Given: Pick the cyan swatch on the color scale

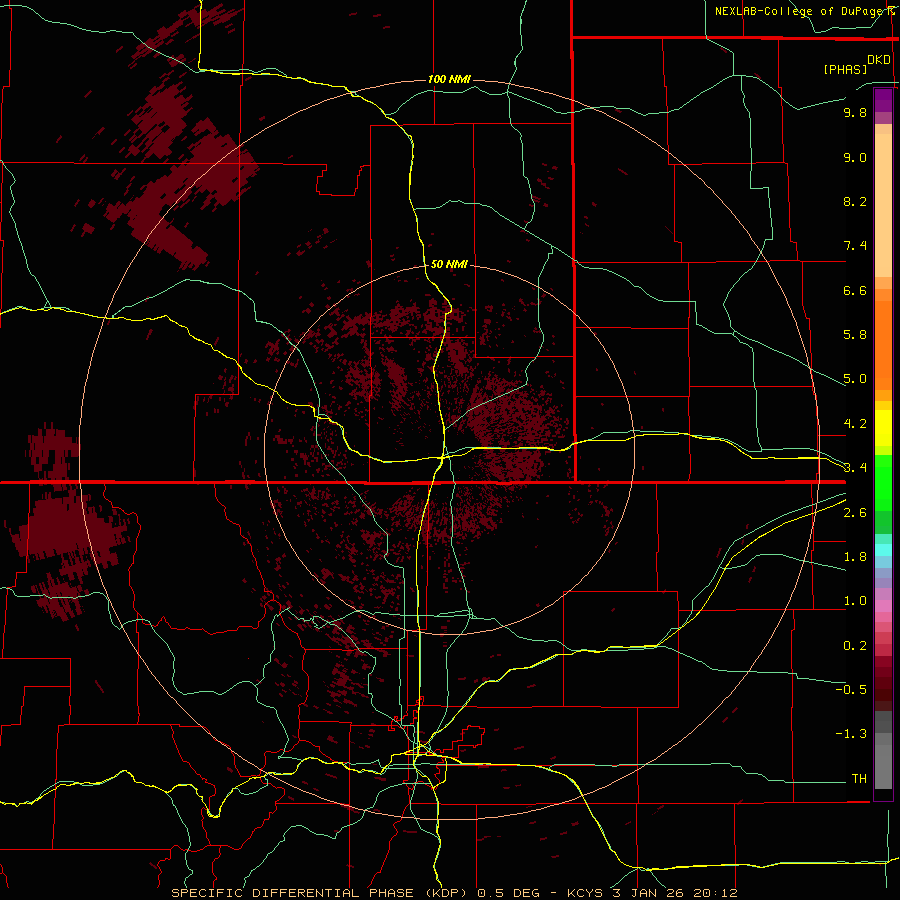Looking at the screenshot, I should click(883, 550).
